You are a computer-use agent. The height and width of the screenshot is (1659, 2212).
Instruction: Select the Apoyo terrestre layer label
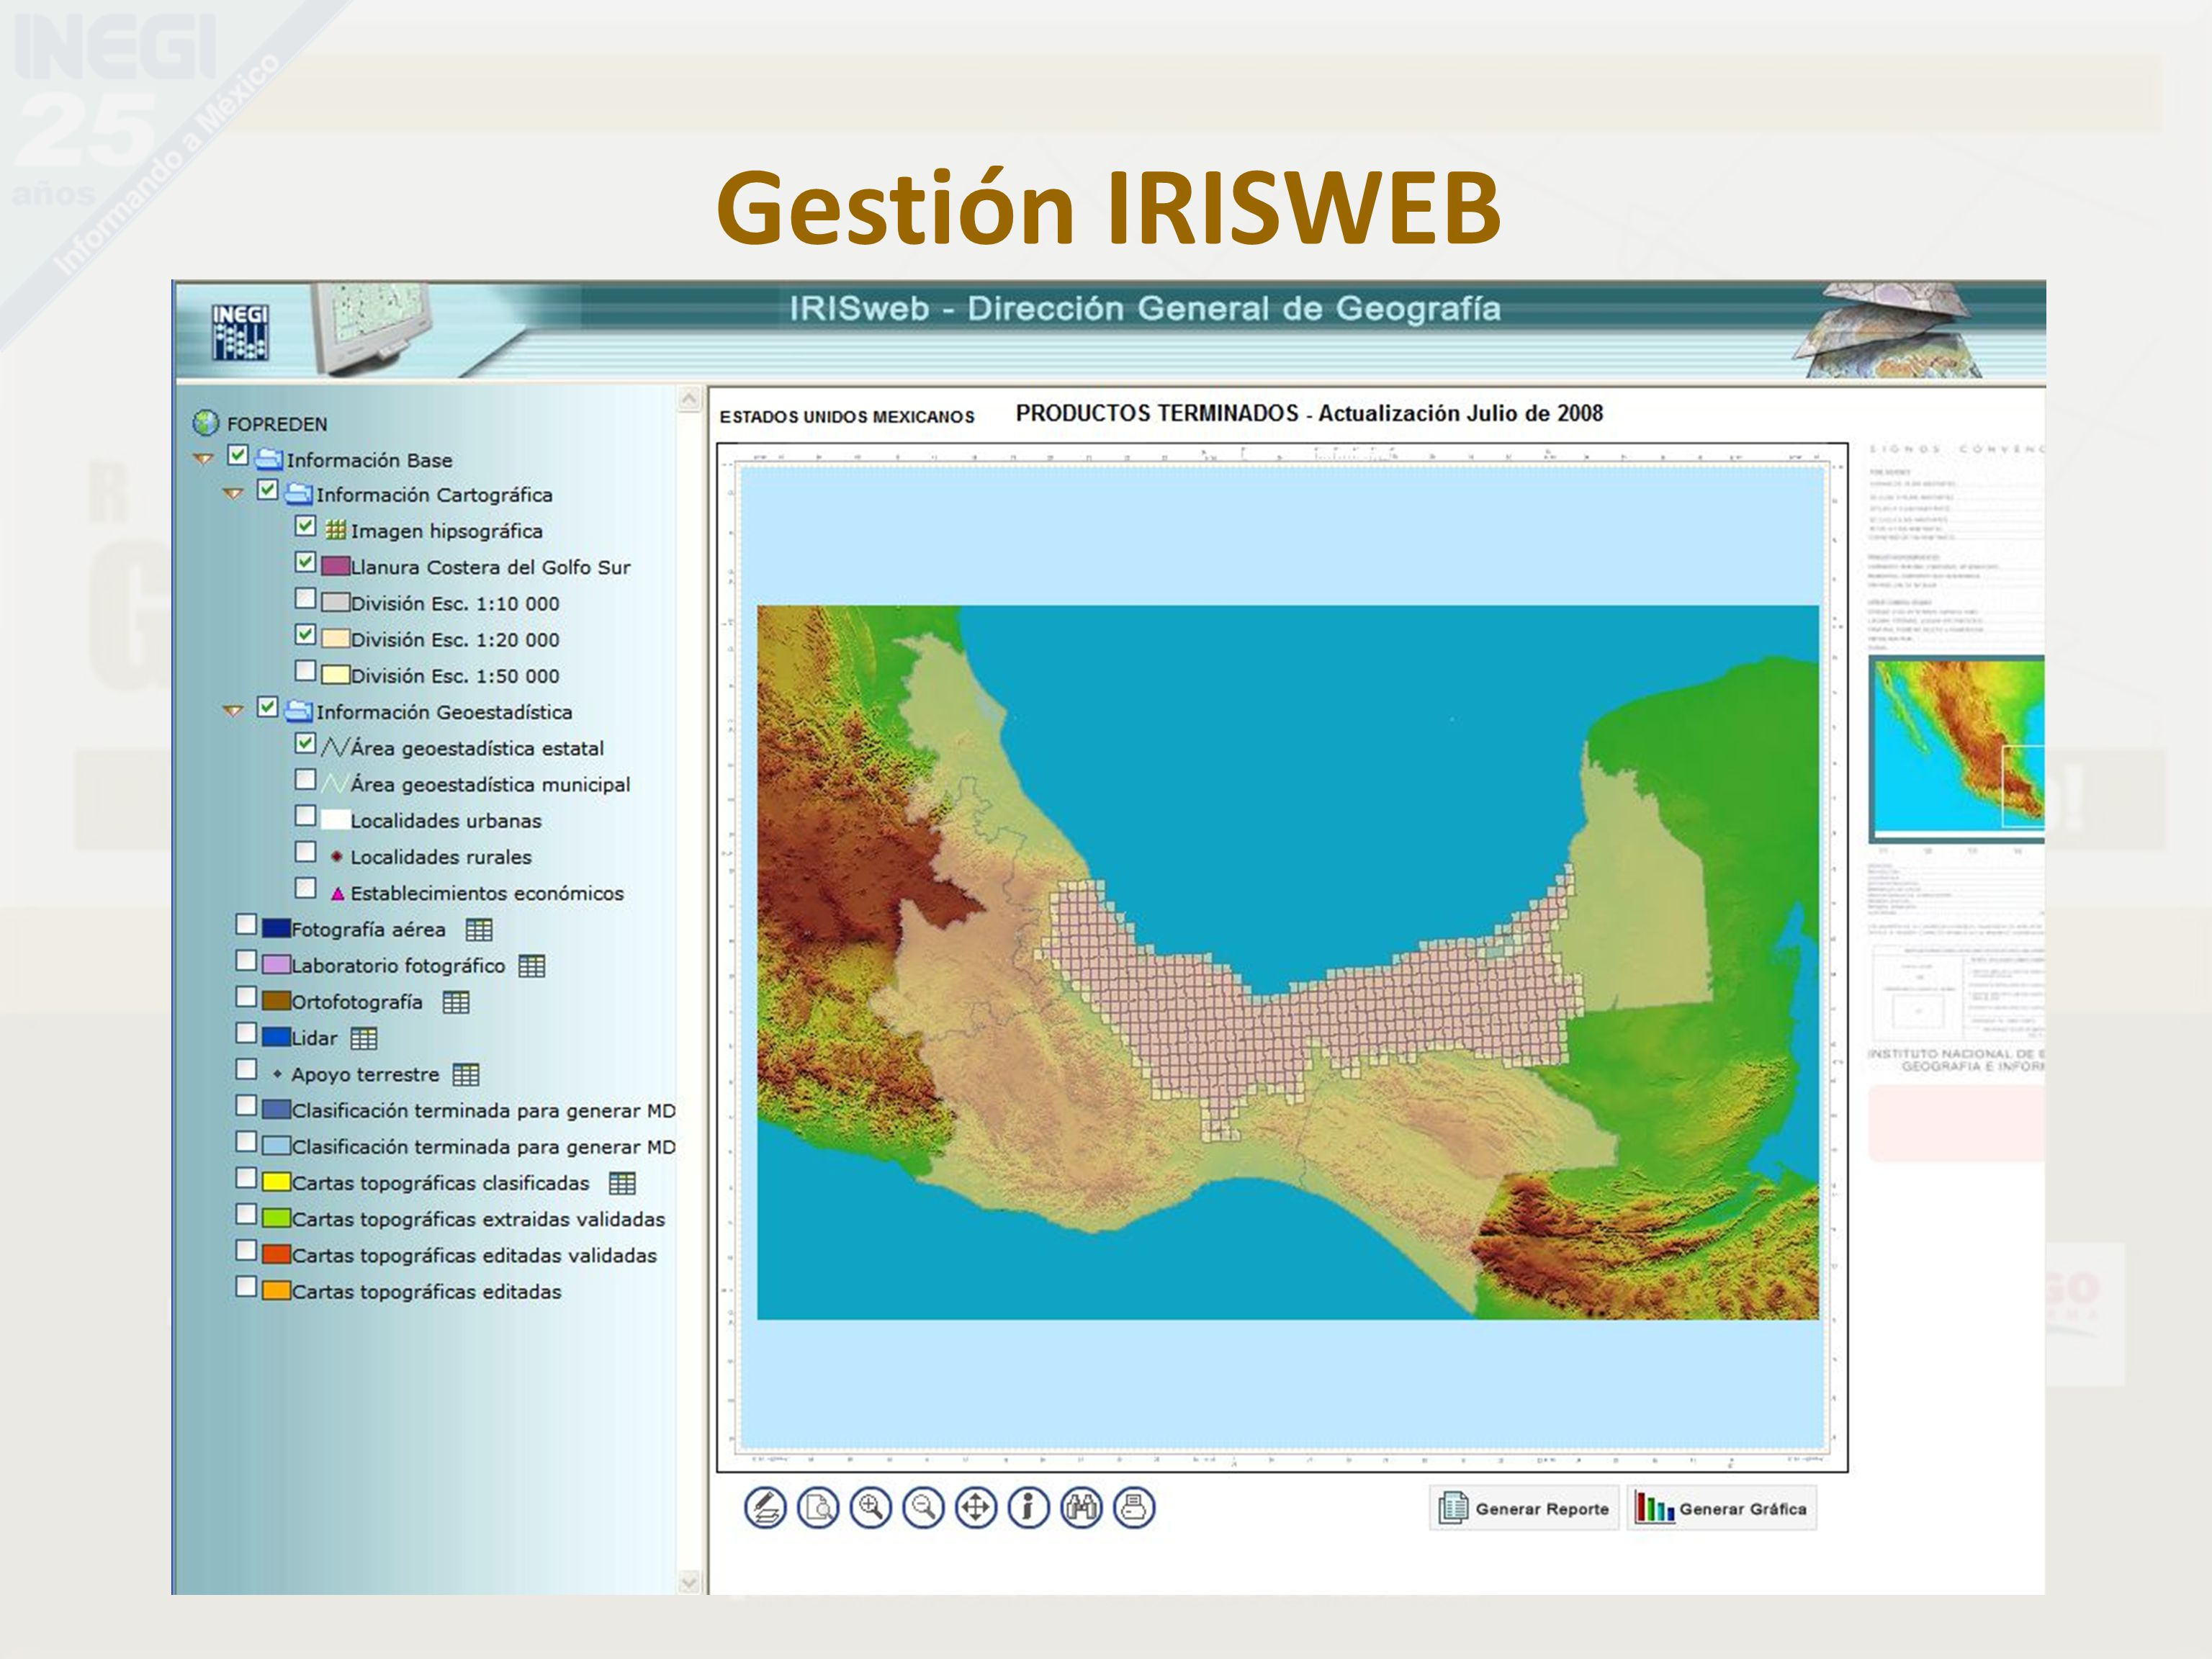pos(365,1075)
